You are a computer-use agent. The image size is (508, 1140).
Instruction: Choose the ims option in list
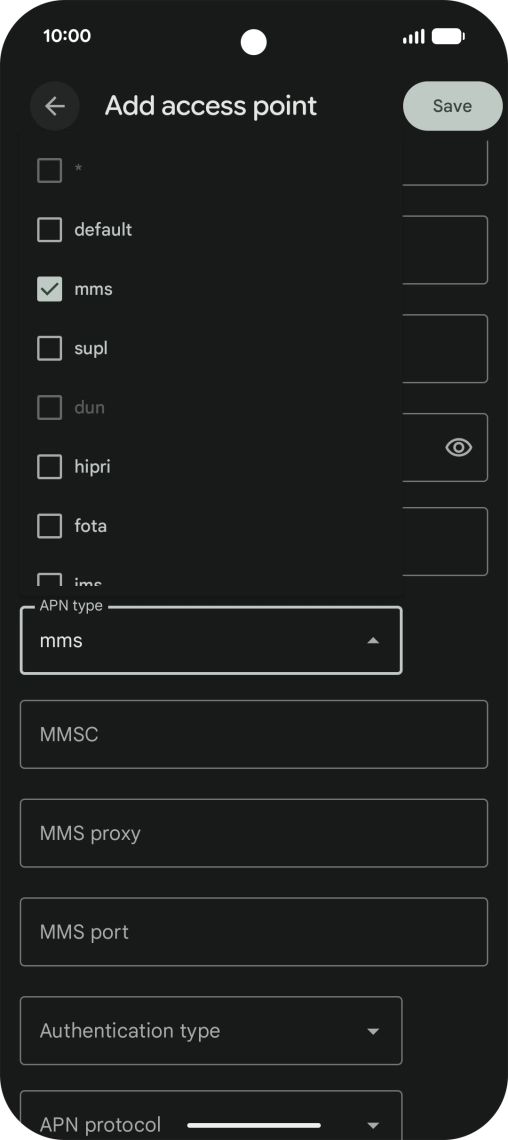(87, 581)
